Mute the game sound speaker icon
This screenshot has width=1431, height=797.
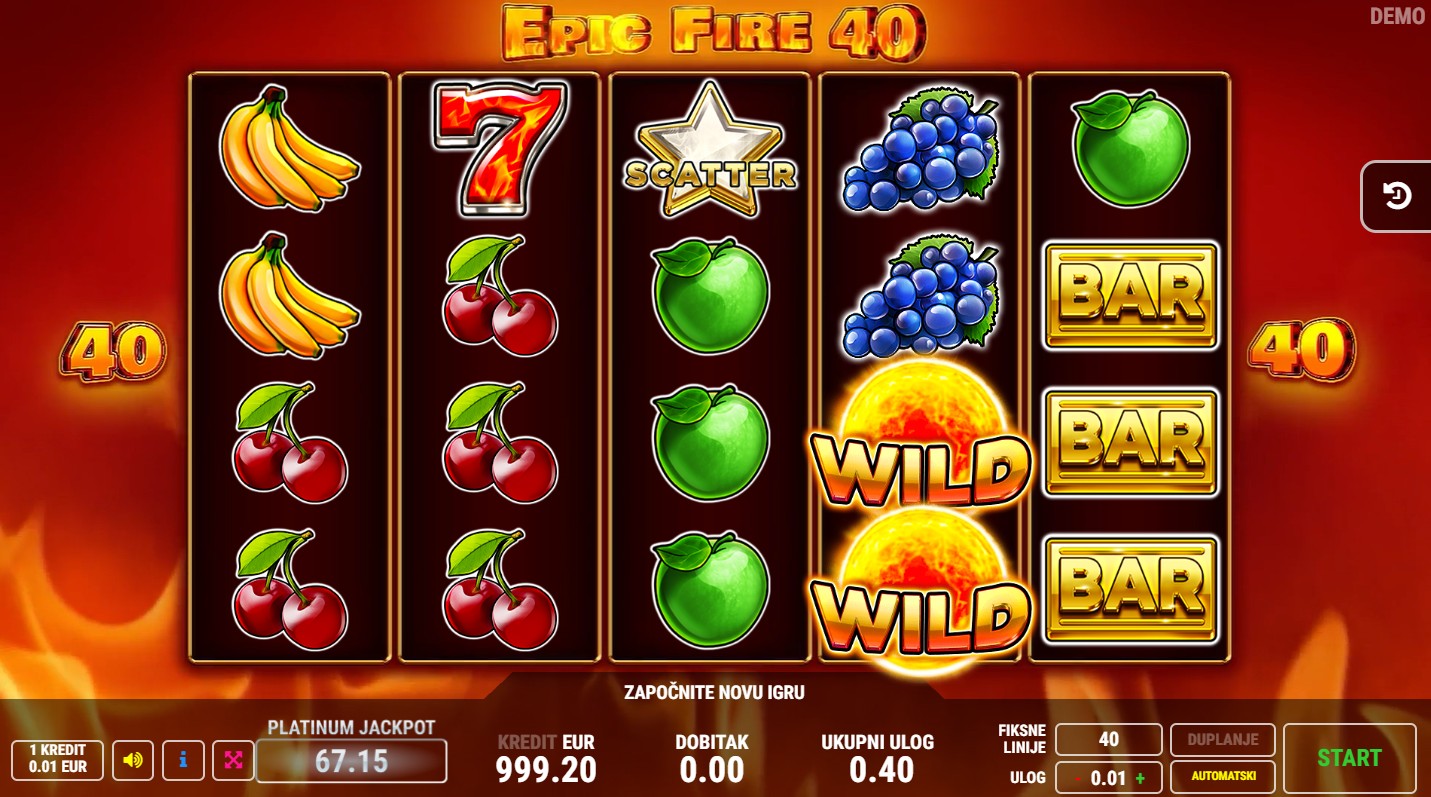pos(133,761)
